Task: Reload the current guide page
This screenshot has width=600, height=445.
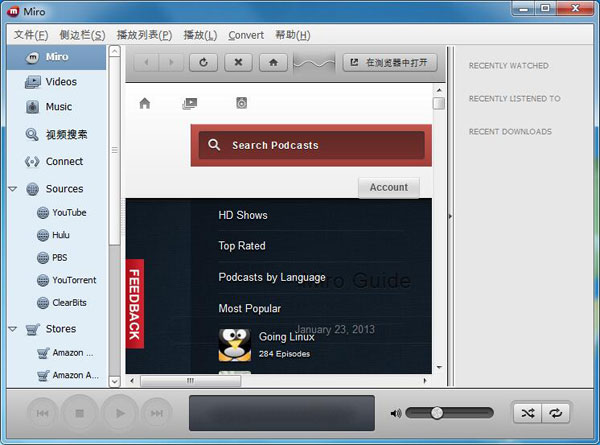Action: [204, 62]
